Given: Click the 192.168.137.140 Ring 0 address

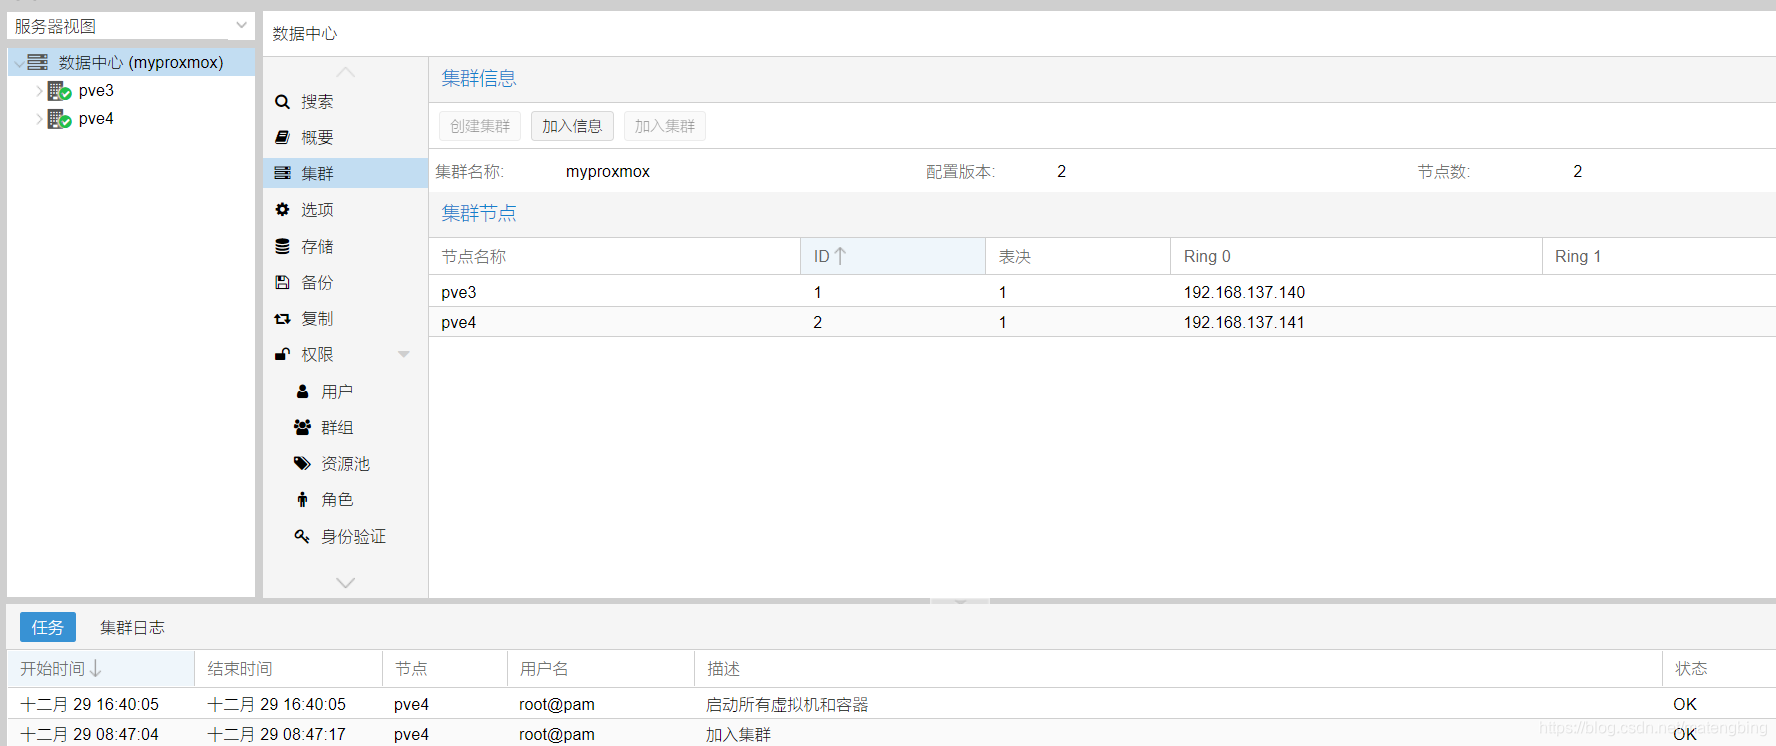Looking at the screenshot, I should tap(1244, 292).
